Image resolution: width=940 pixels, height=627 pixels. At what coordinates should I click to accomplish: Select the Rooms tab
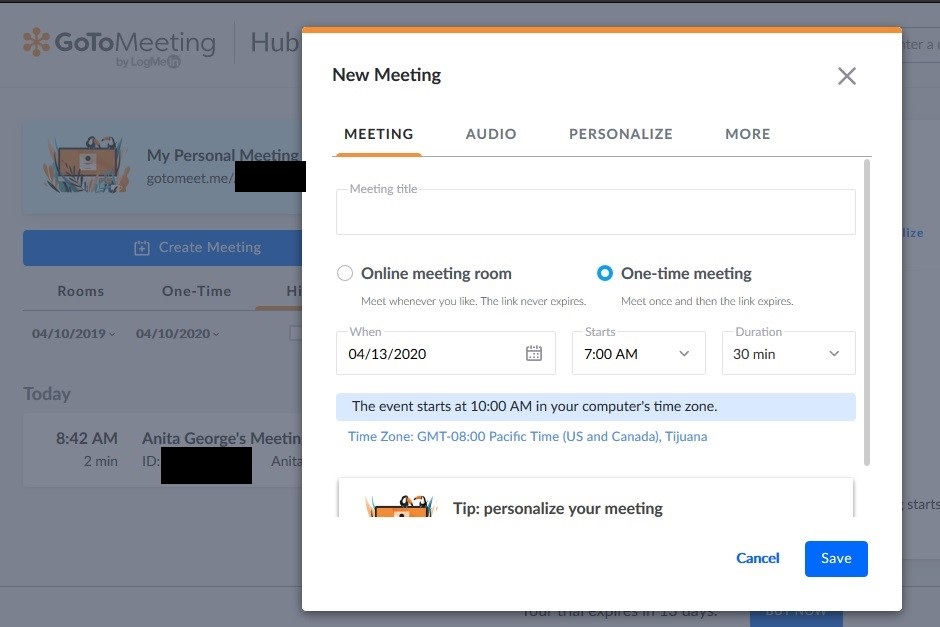click(80, 291)
